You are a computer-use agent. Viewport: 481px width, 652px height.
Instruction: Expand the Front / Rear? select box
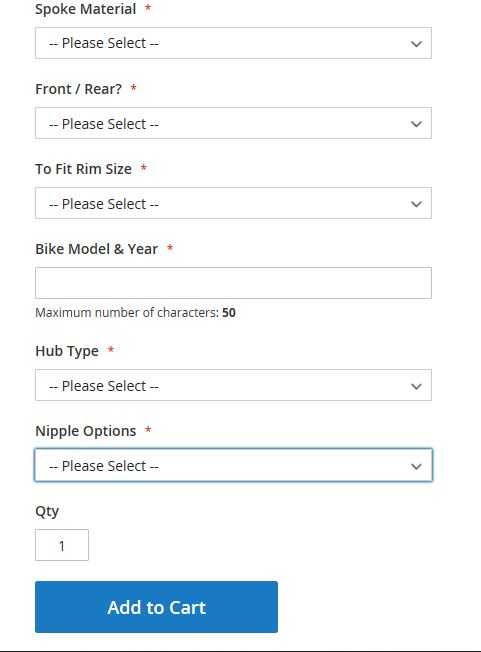click(233, 123)
